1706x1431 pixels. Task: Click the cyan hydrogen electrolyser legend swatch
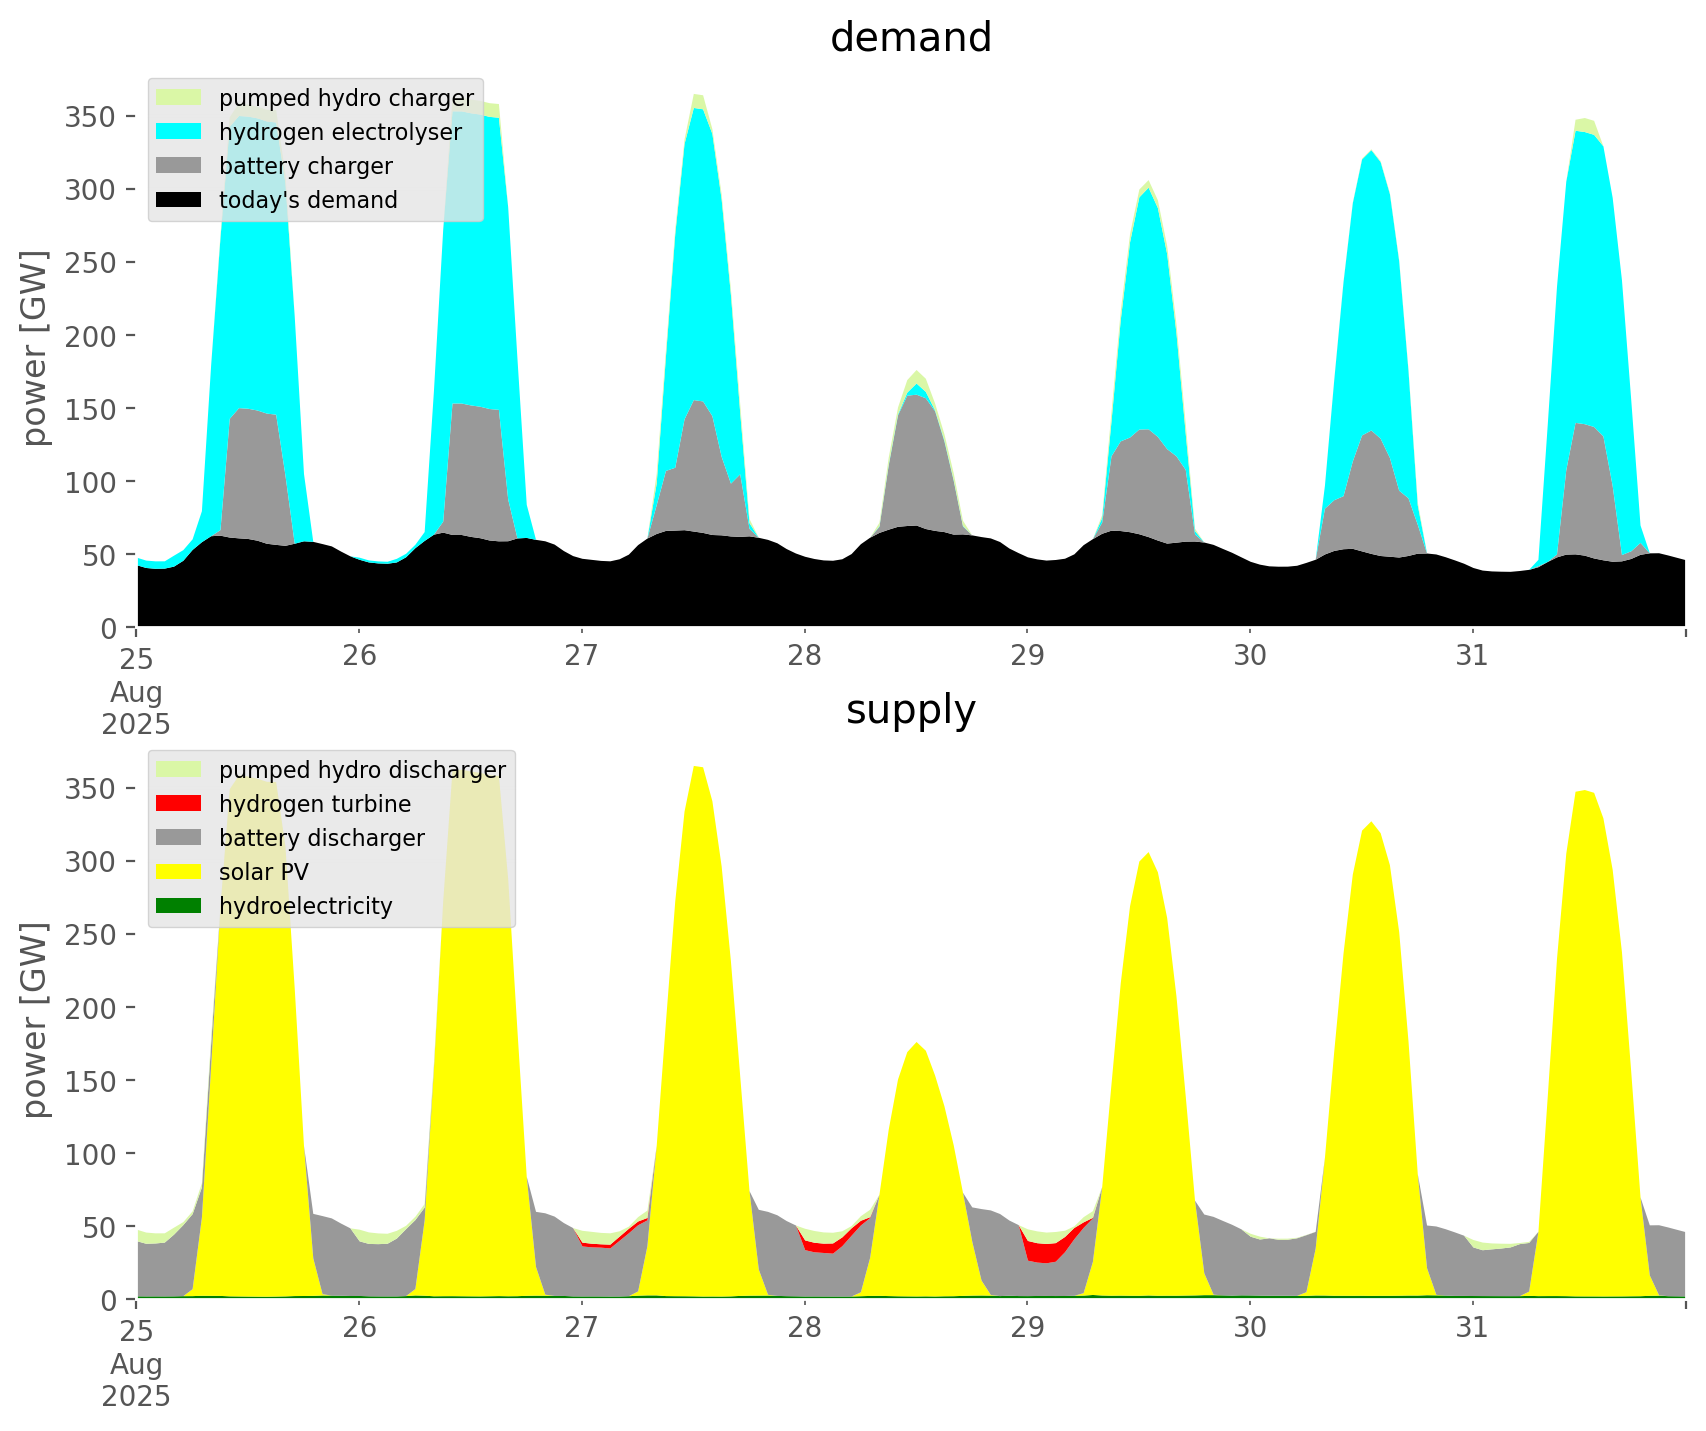tap(180, 132)
